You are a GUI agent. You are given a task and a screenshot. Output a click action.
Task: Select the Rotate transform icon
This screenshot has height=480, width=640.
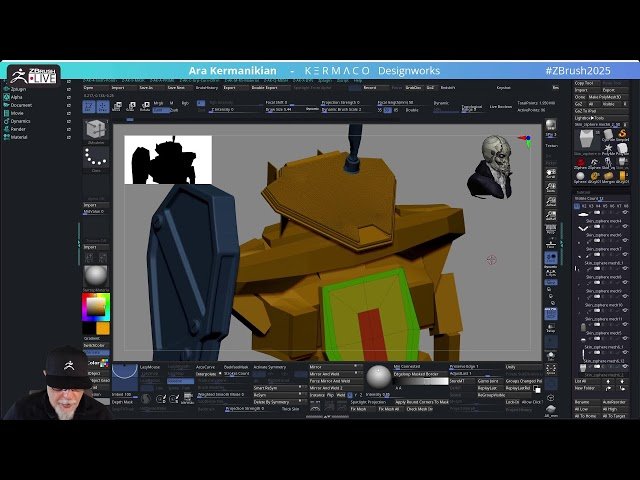(145, 107)
